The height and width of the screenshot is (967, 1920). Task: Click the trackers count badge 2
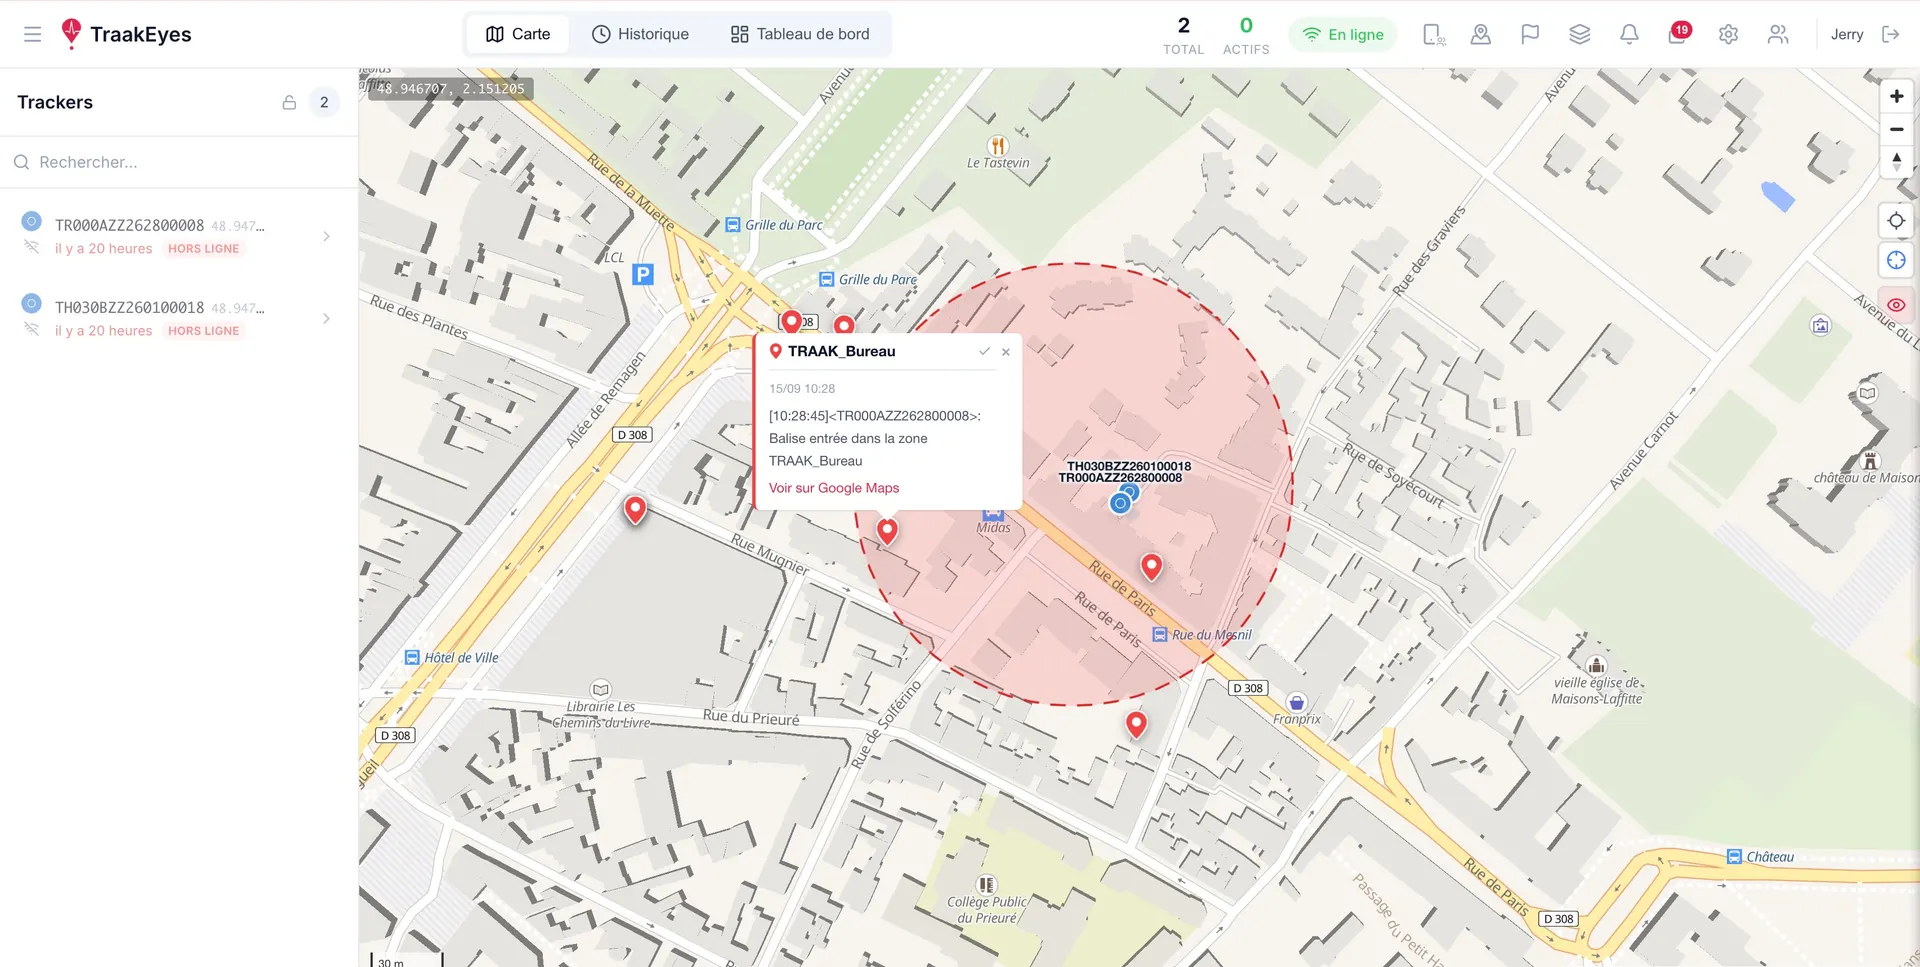[324, 102]
